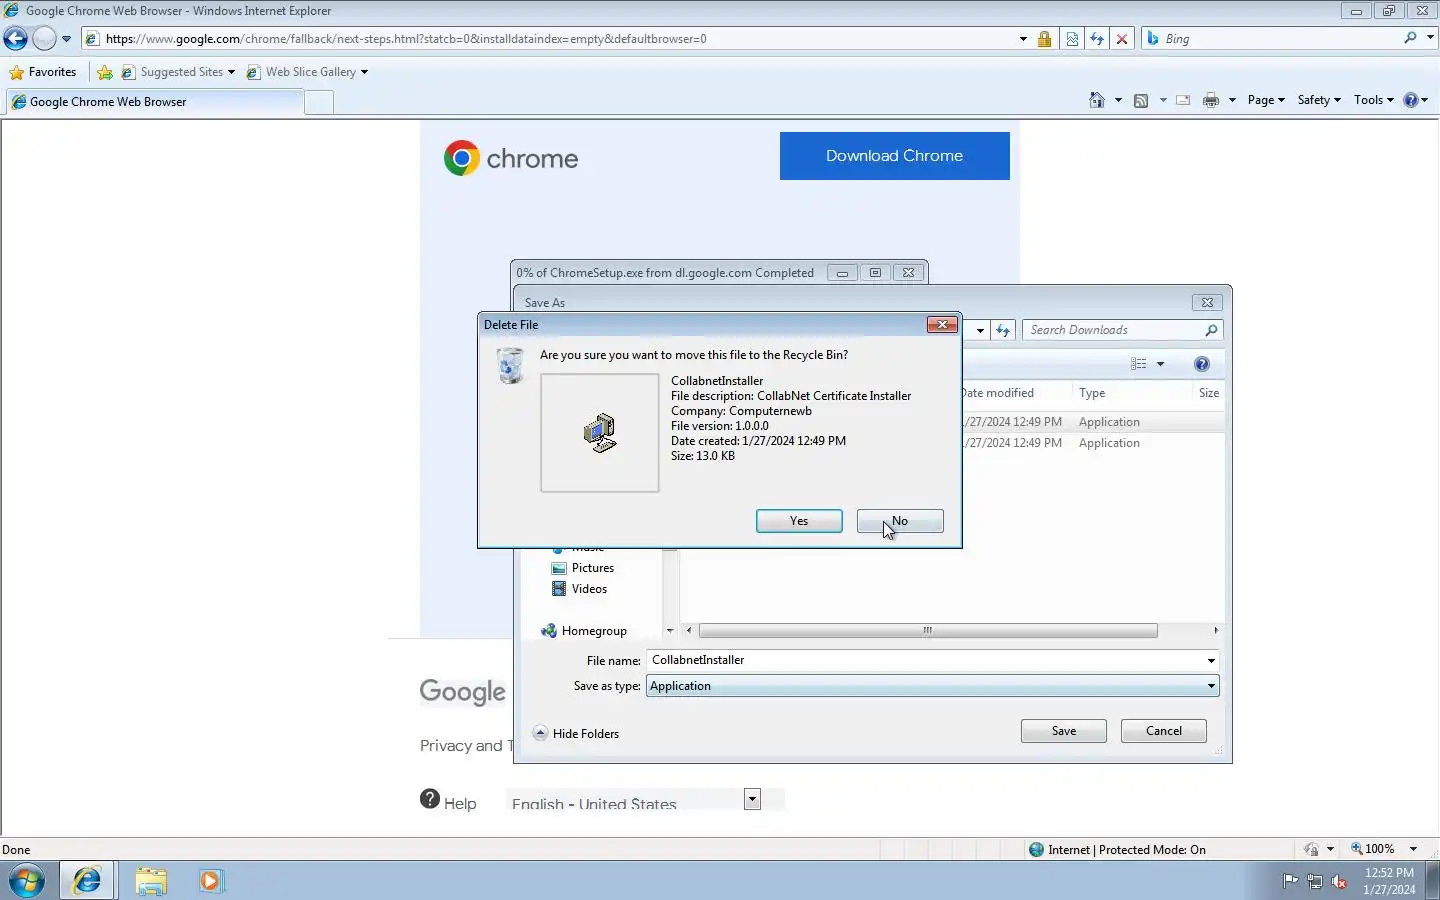
Task: Open the Page menu
Action: pyautogui.click(x=1266, y=100)
